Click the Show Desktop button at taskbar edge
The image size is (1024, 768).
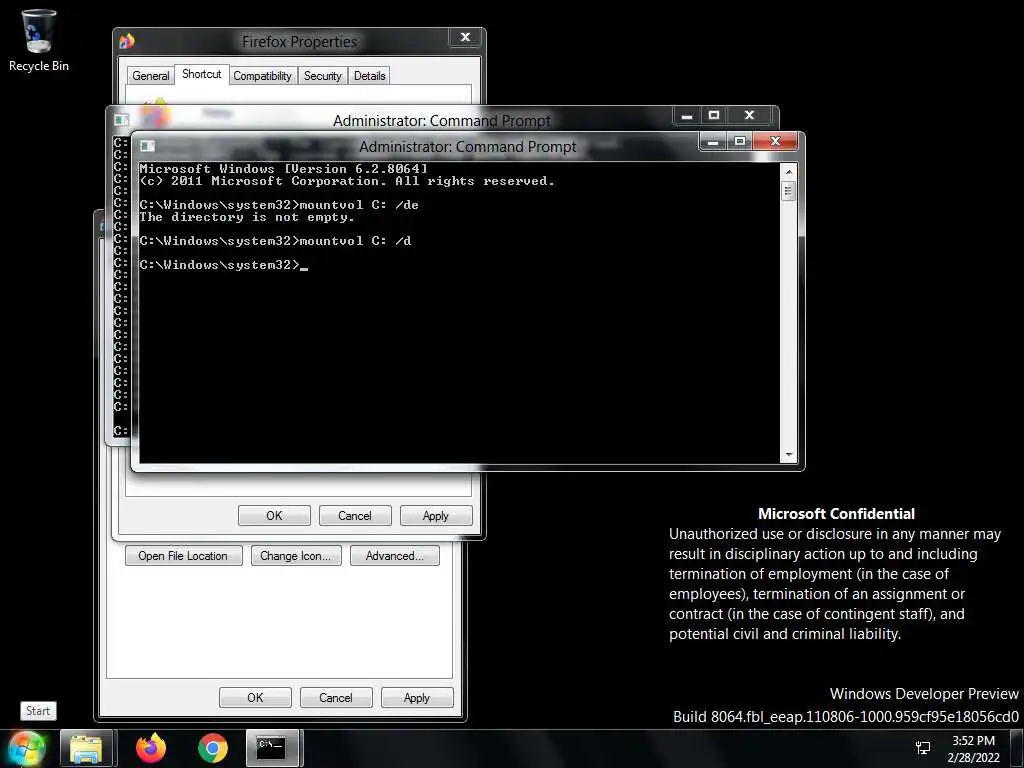(x=1017, y=748)
